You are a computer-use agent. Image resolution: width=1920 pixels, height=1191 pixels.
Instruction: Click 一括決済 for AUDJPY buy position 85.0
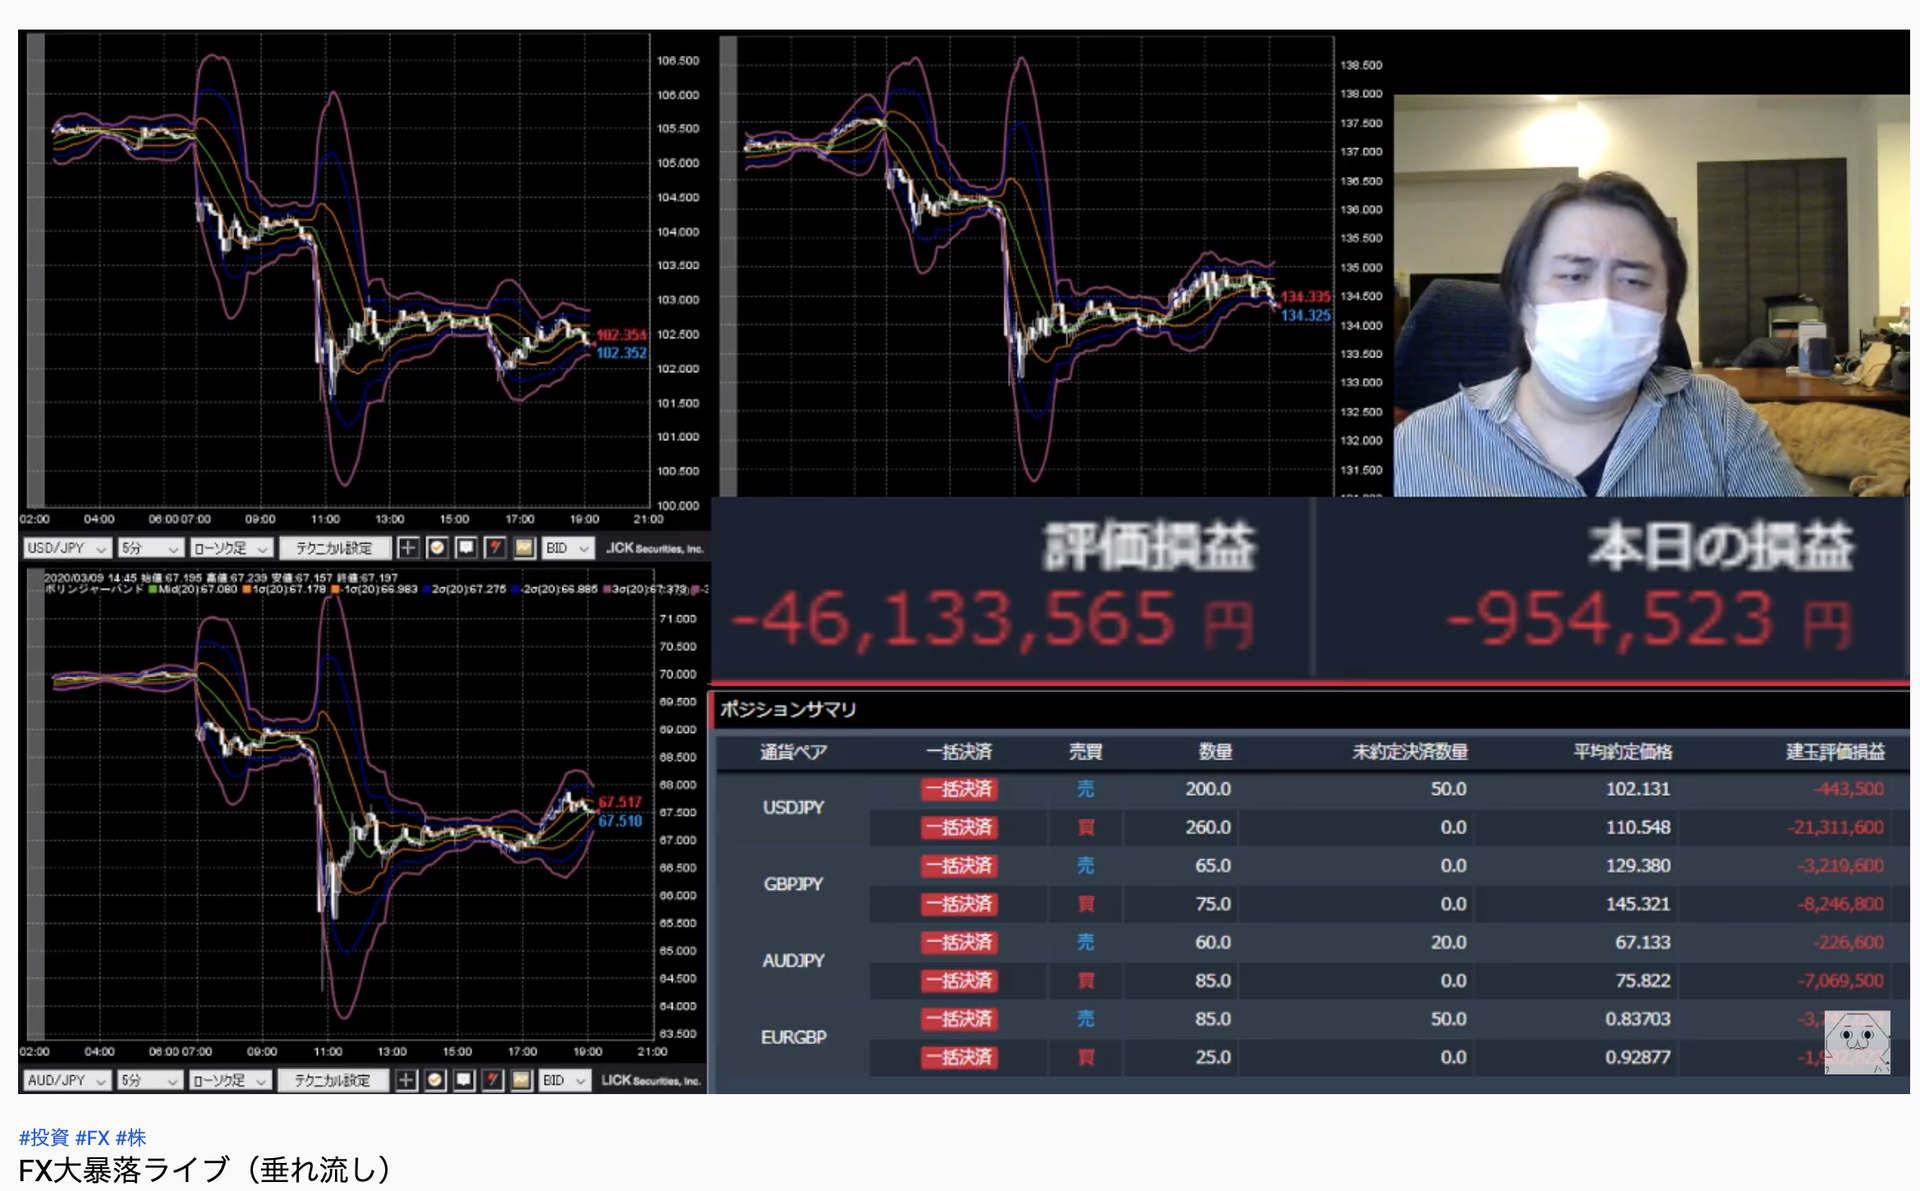(959, 981)
